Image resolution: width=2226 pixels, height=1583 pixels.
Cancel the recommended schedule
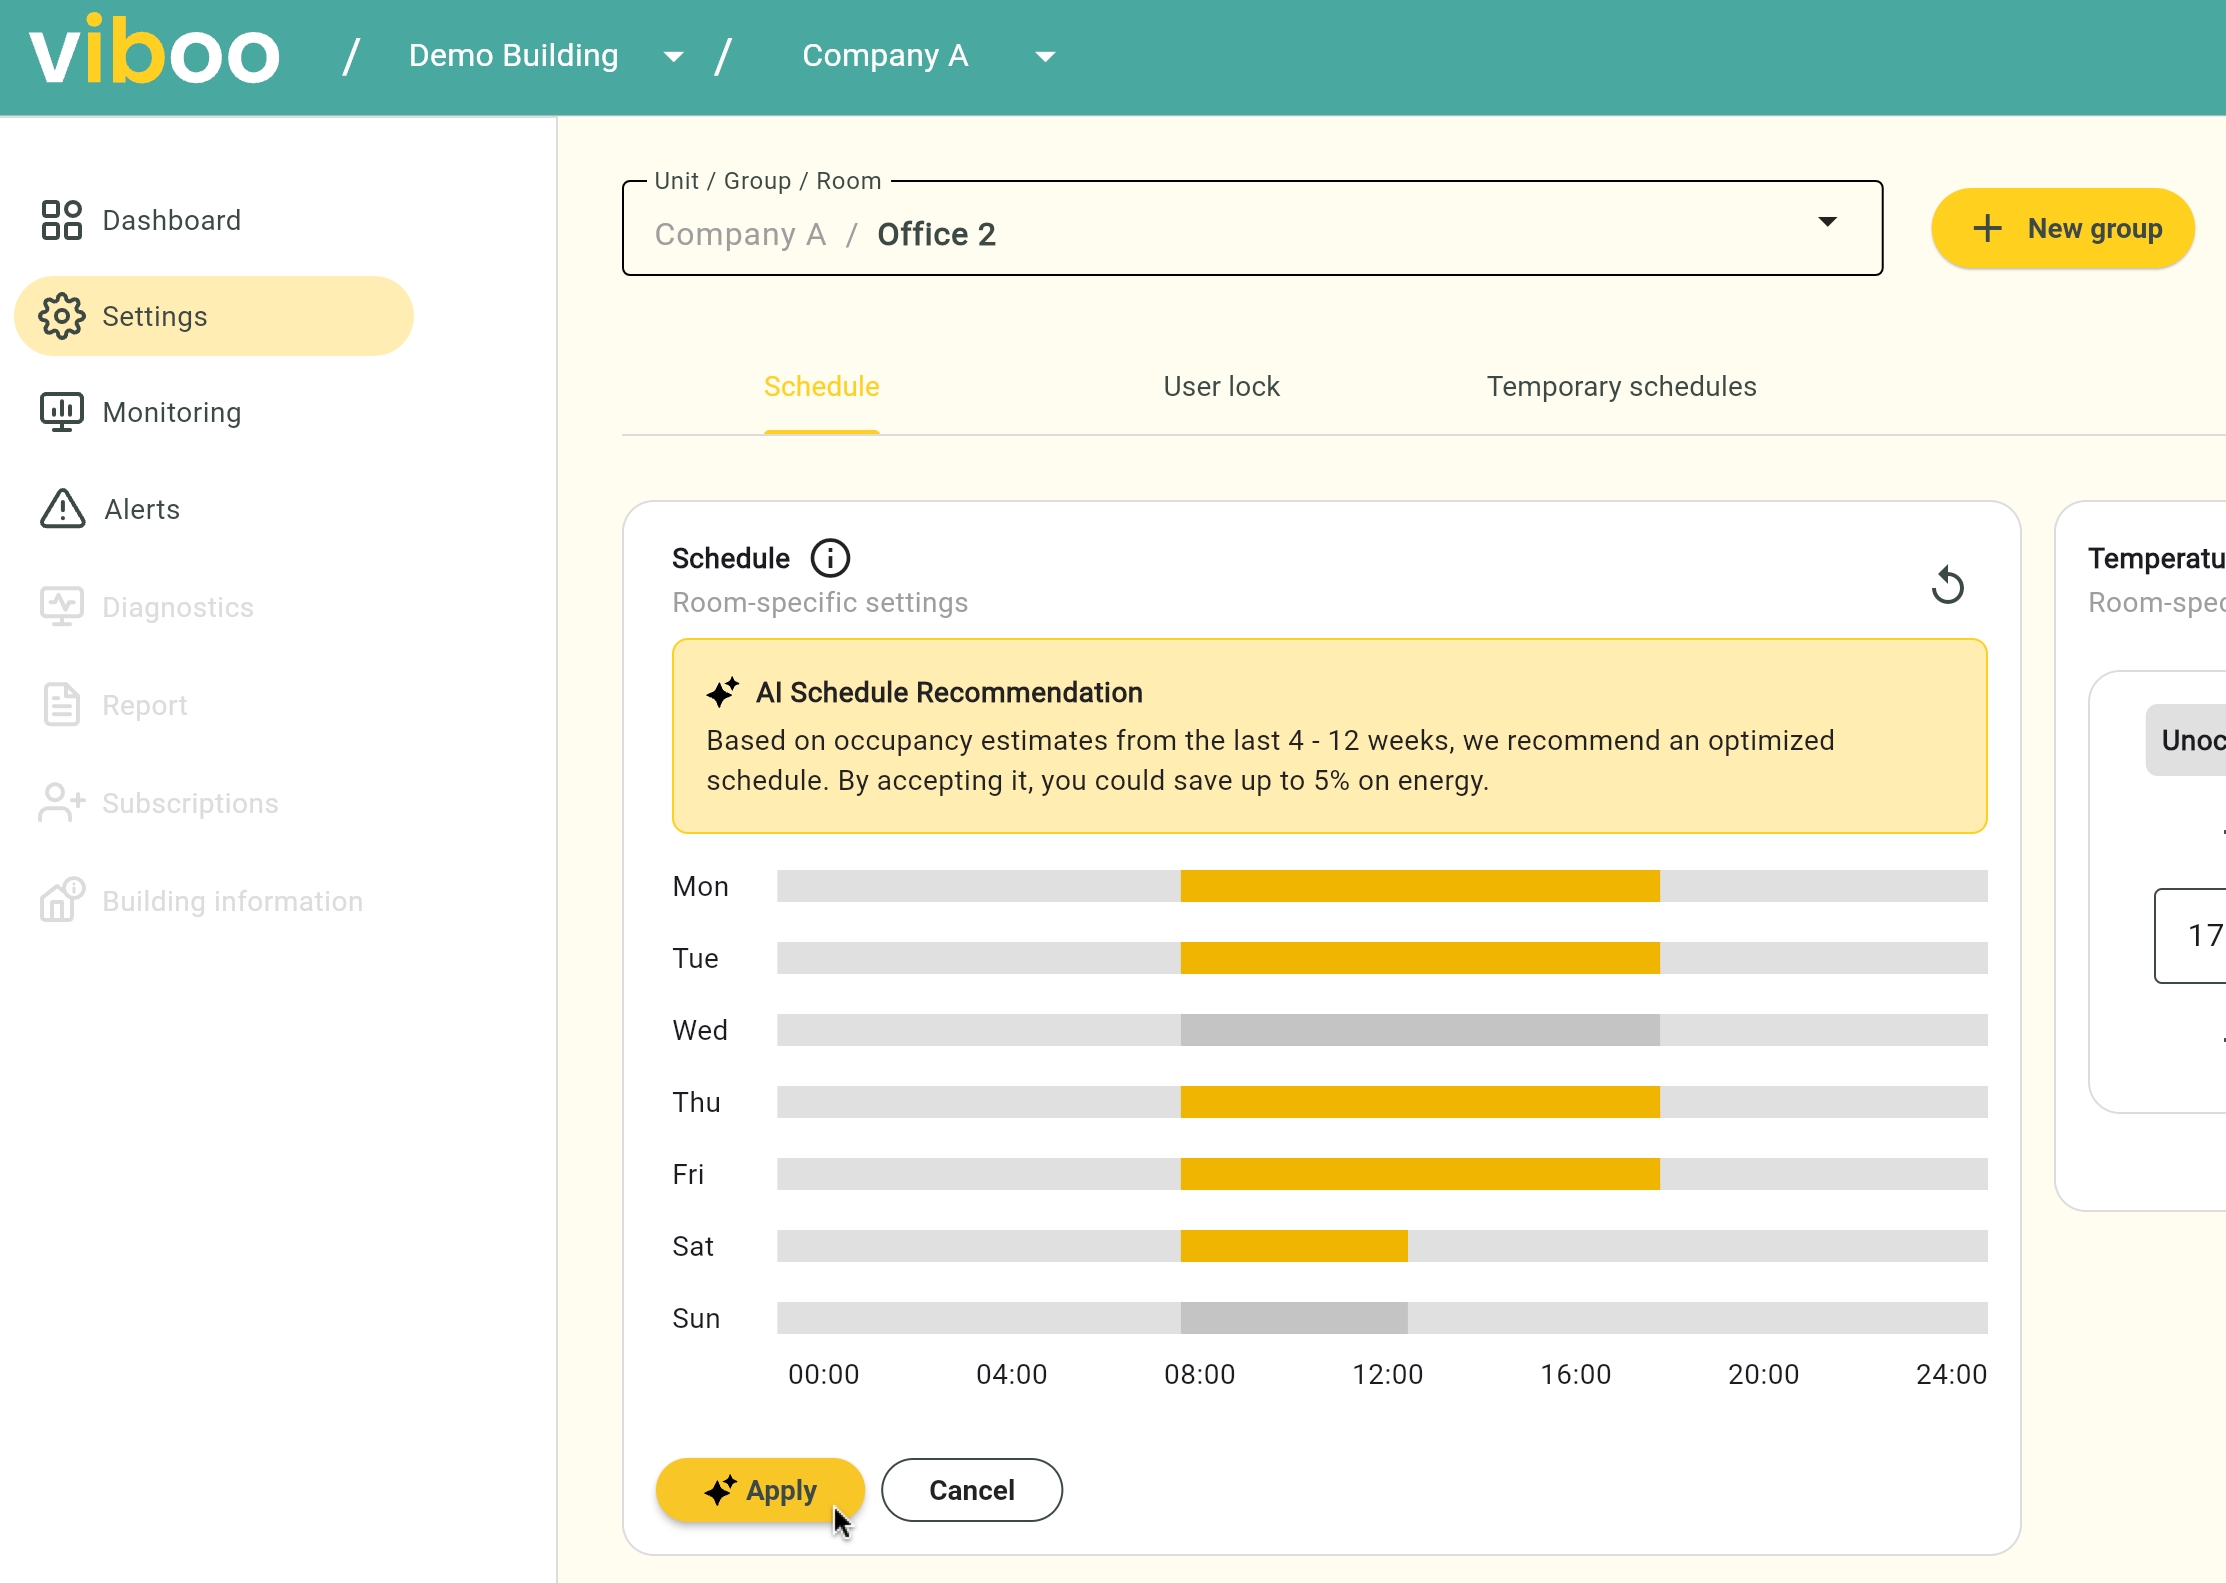pos(971,1490)
